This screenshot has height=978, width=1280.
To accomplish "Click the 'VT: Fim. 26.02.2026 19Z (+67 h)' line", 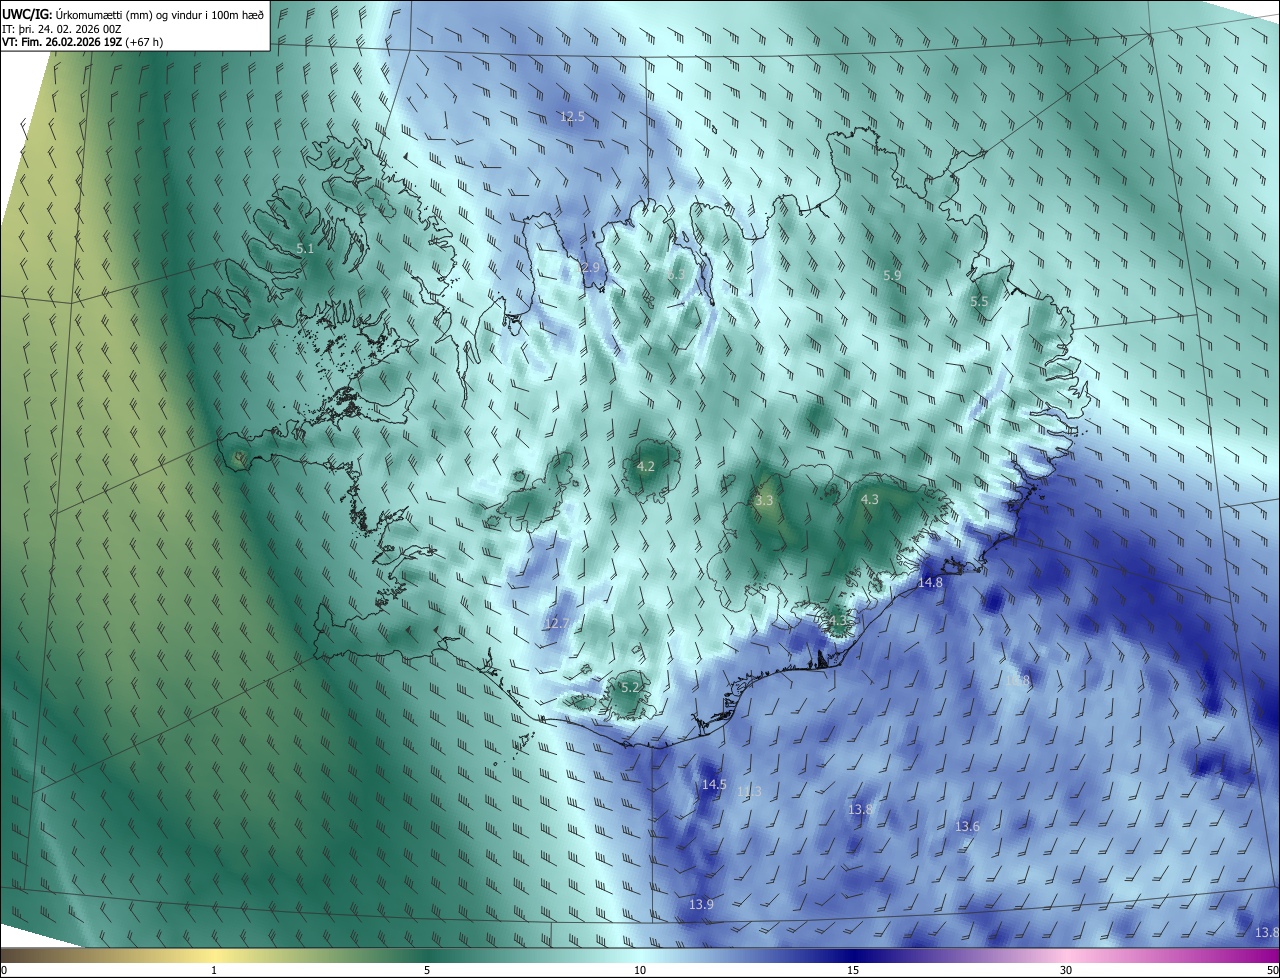I will coord(82,42).
